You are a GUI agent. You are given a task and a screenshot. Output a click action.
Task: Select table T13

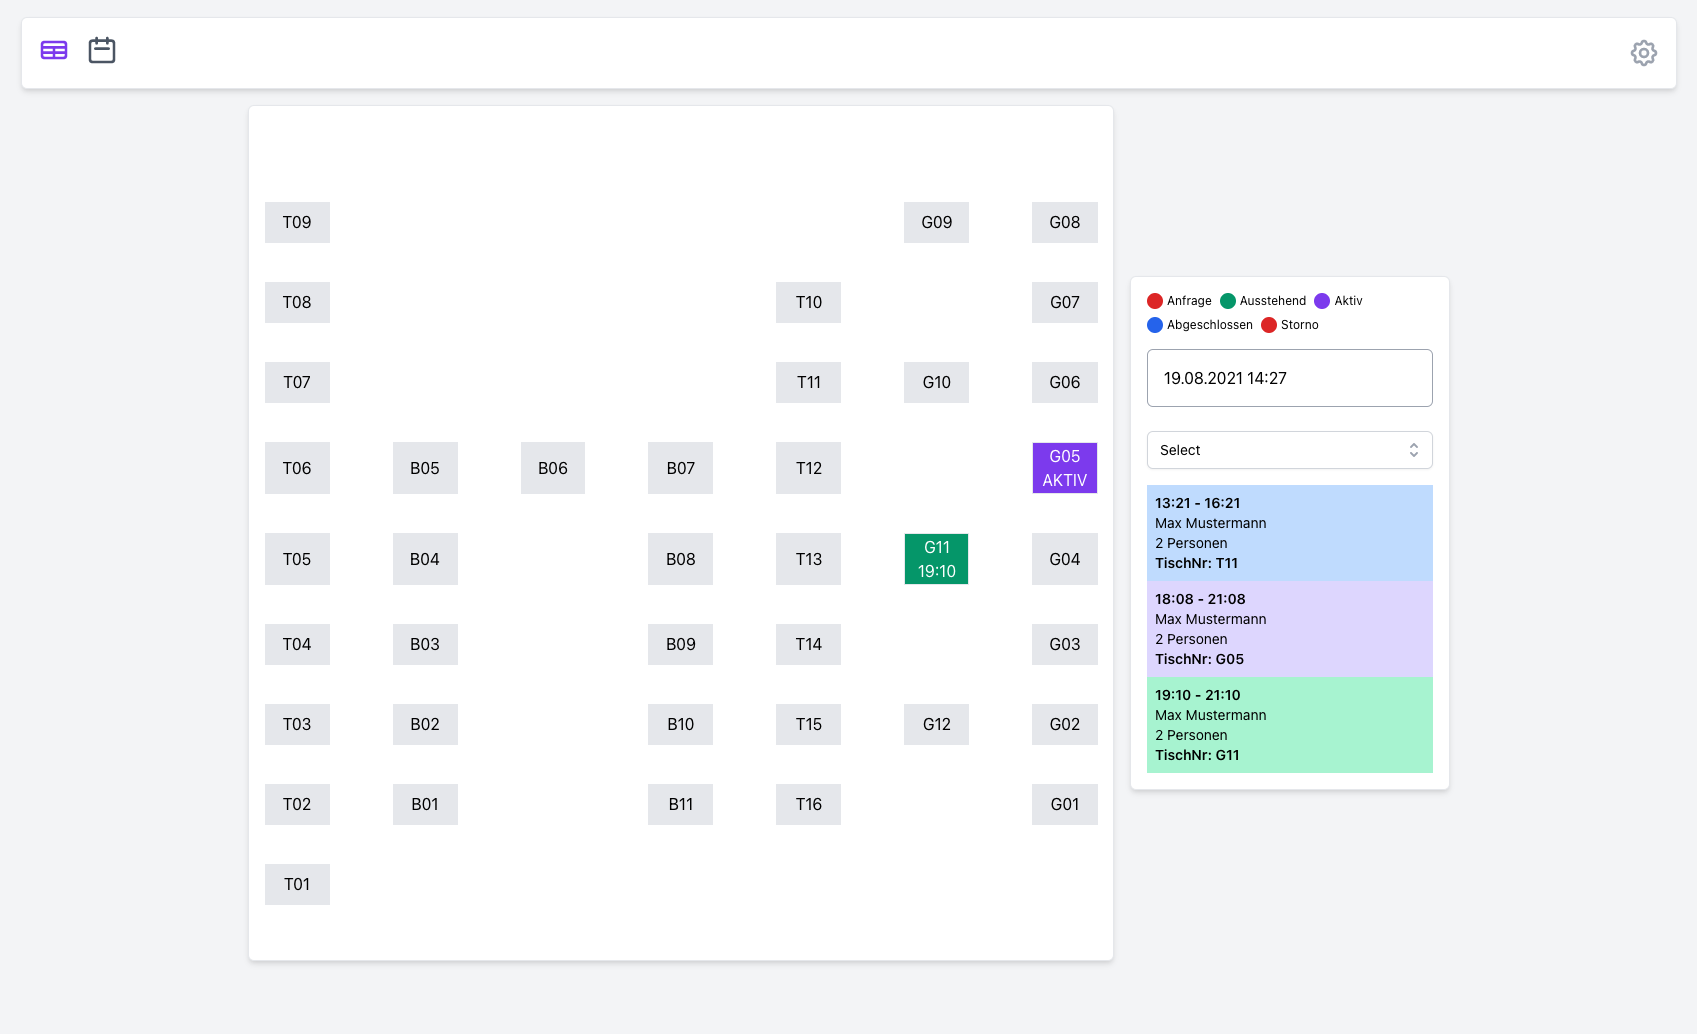(x=809, y=559)
